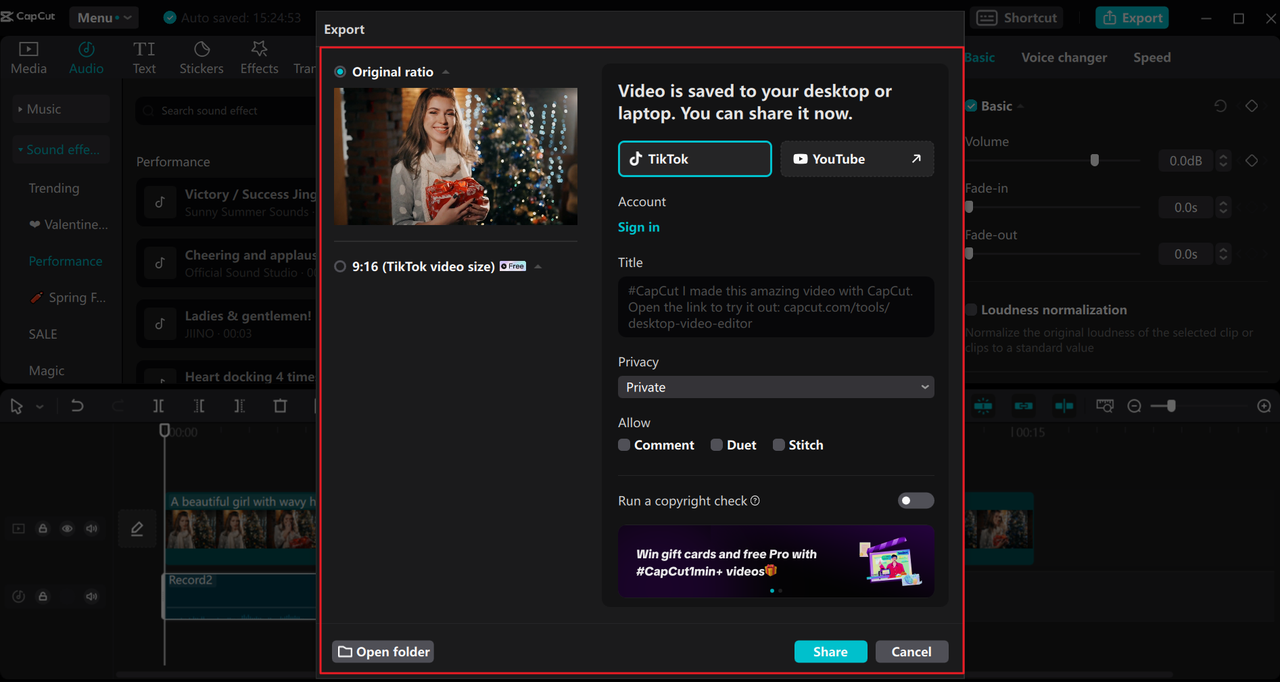1280x682 pixels.
Task: Check Loudness normalization checkbox
Action: tap(970, 310)
